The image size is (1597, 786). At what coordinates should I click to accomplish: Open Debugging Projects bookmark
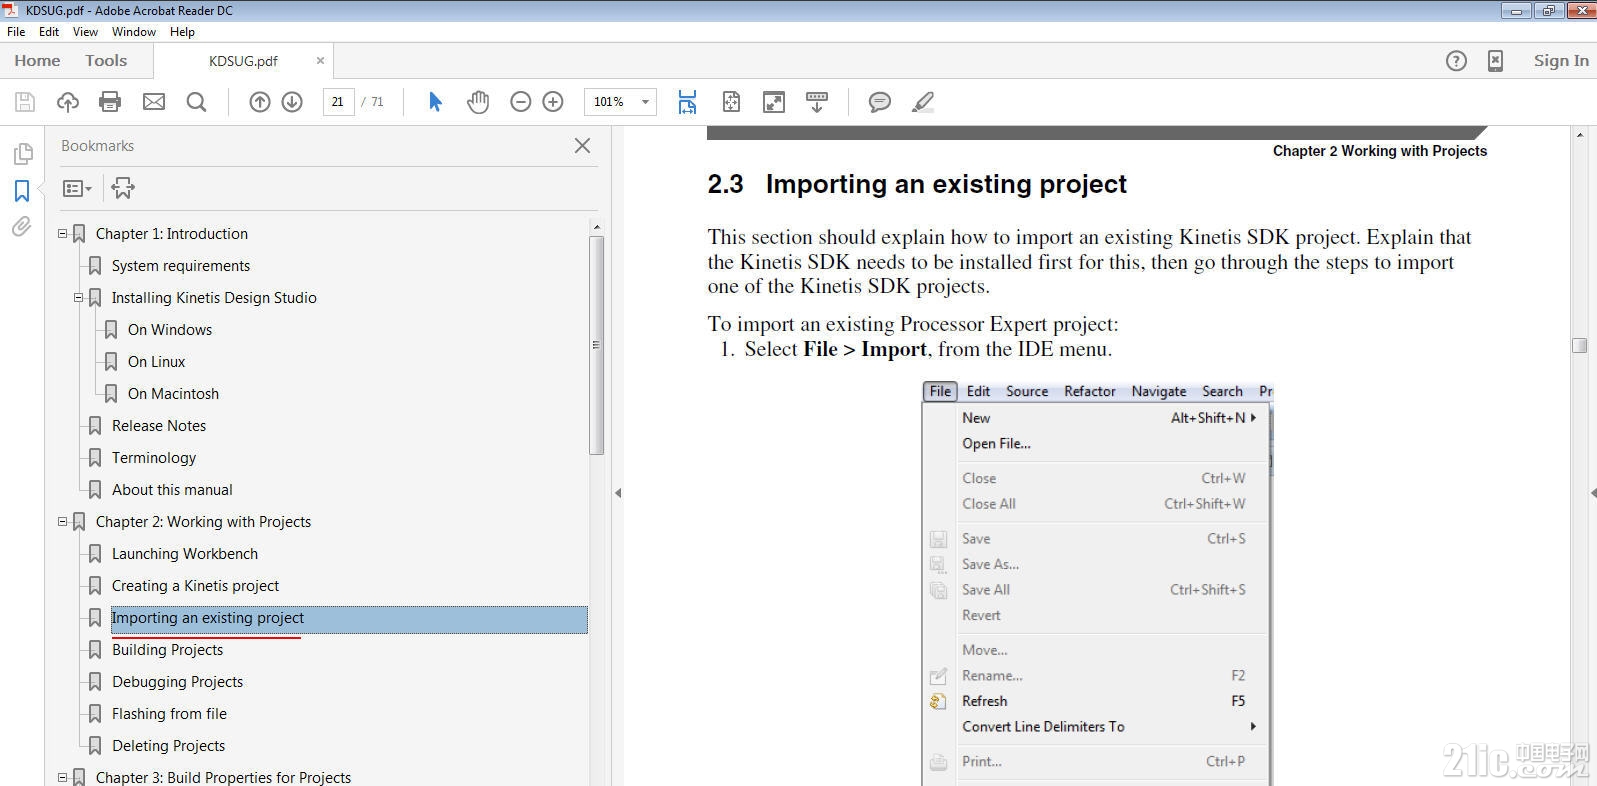(x=177, y=682)
